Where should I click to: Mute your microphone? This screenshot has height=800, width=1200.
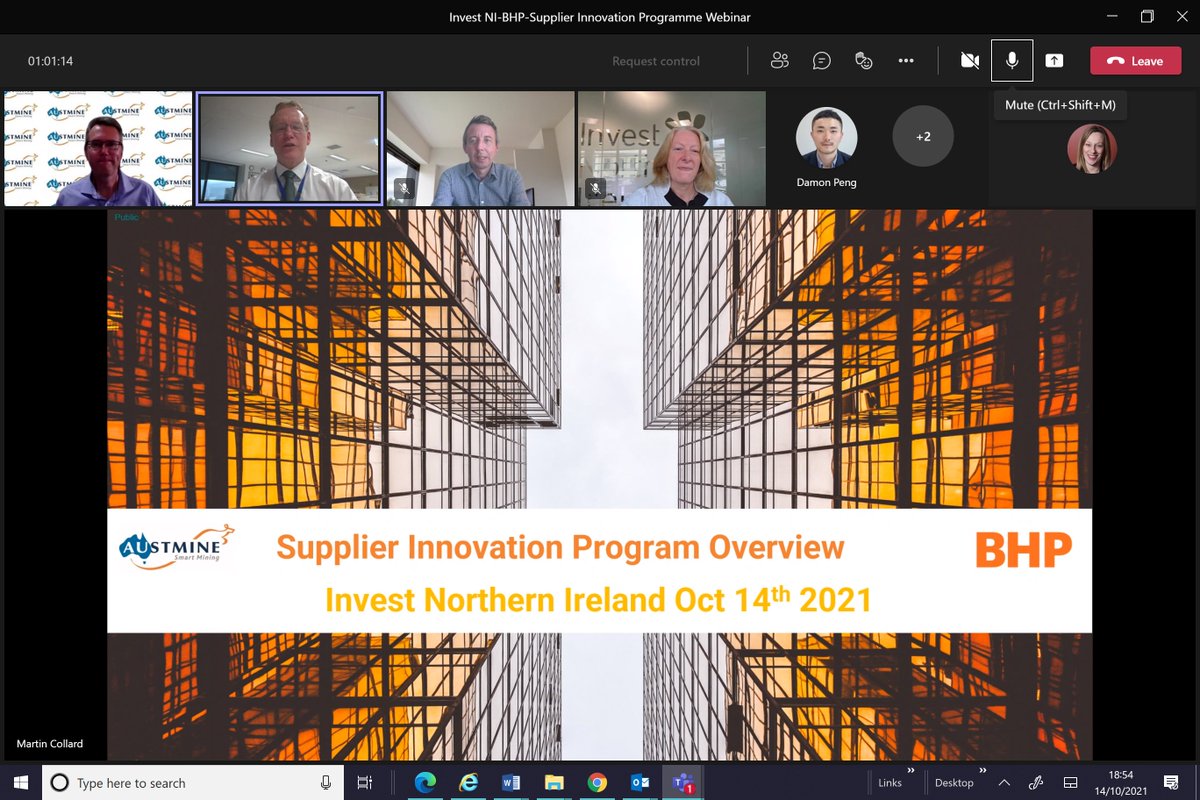[x=1011, y=60]
